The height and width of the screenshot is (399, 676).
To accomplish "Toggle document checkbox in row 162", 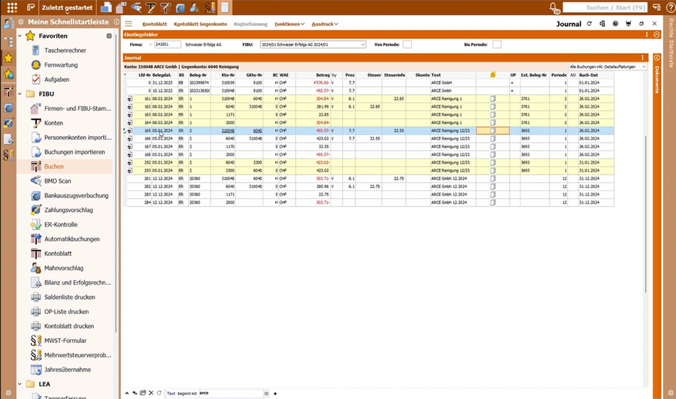I will coord(493,107).
